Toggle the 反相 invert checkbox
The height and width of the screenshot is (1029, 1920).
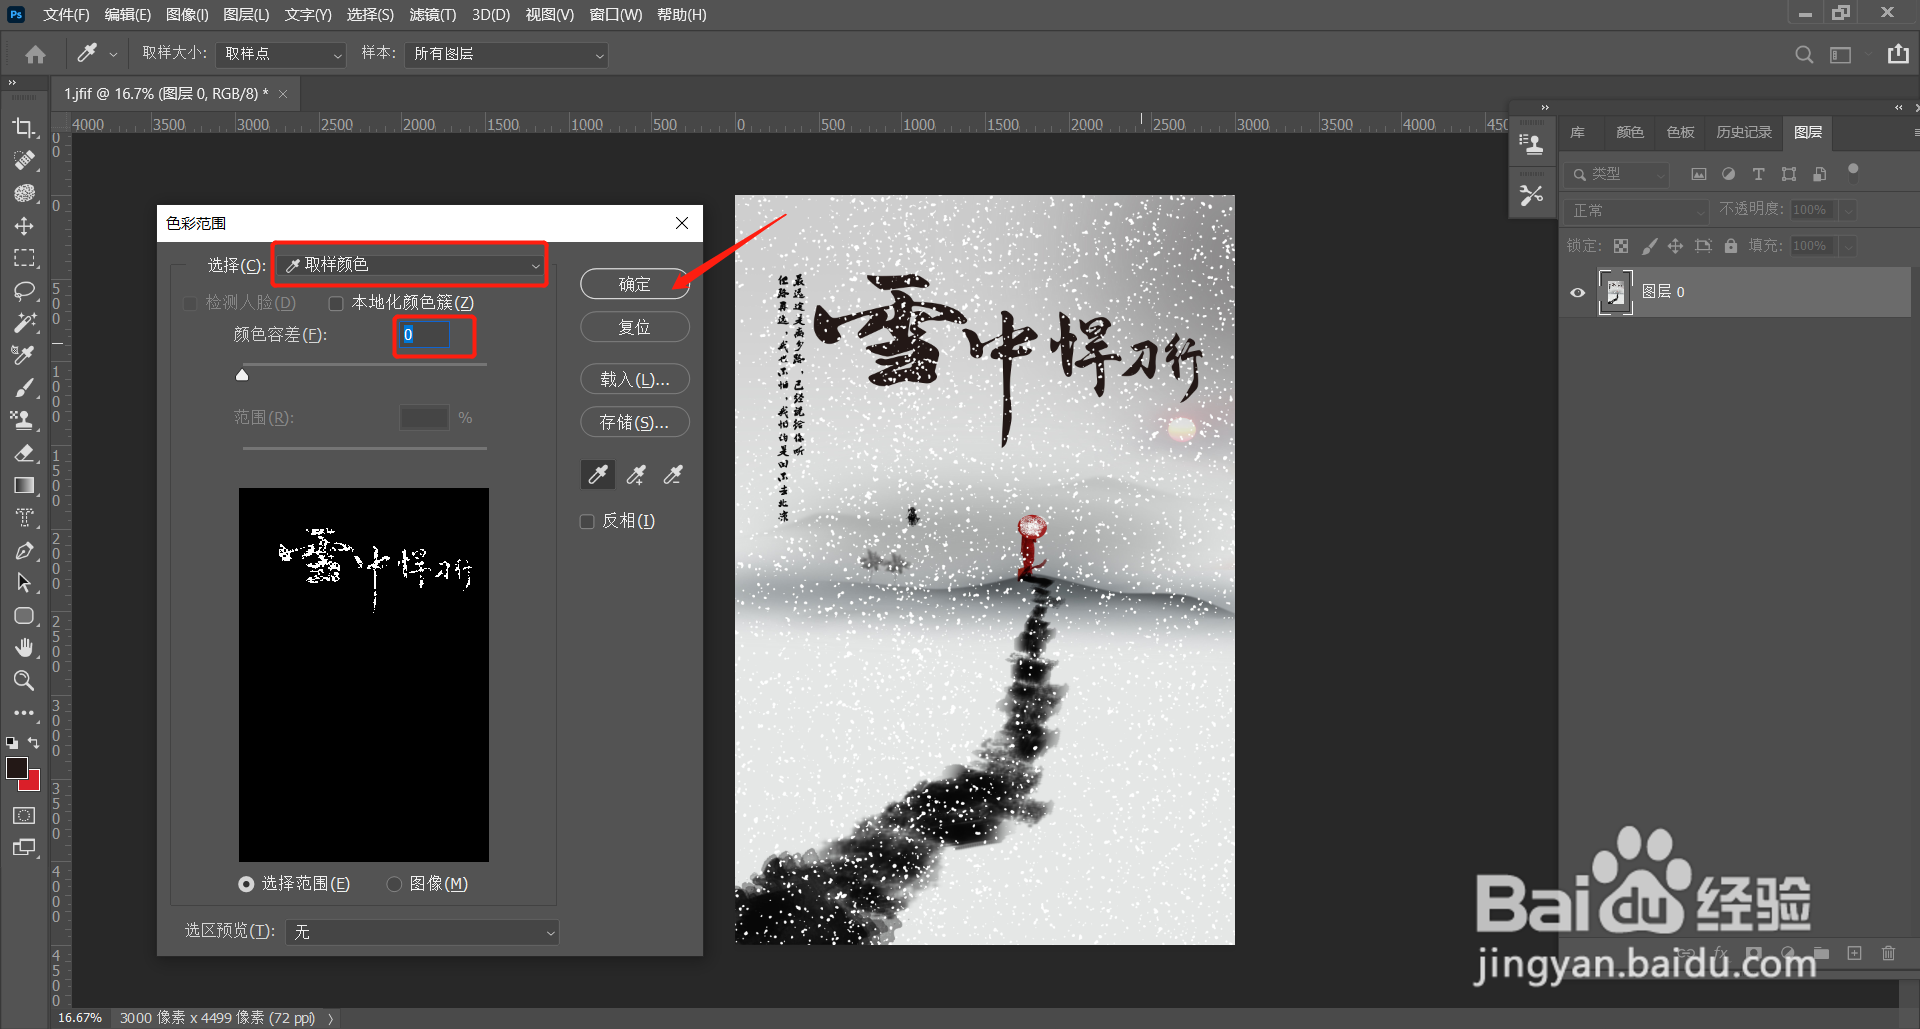[x=587, y=521]
